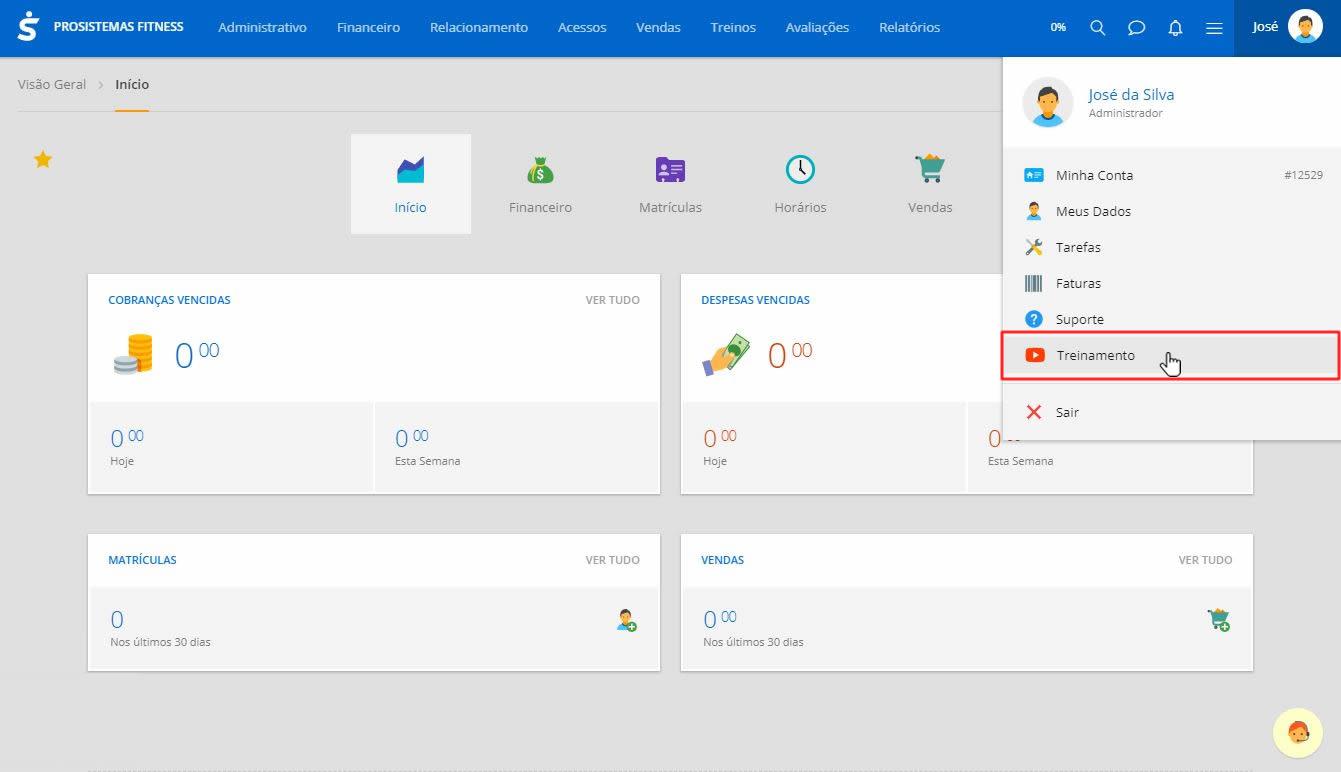Click the José da Silva name link

coord(1131,95)
